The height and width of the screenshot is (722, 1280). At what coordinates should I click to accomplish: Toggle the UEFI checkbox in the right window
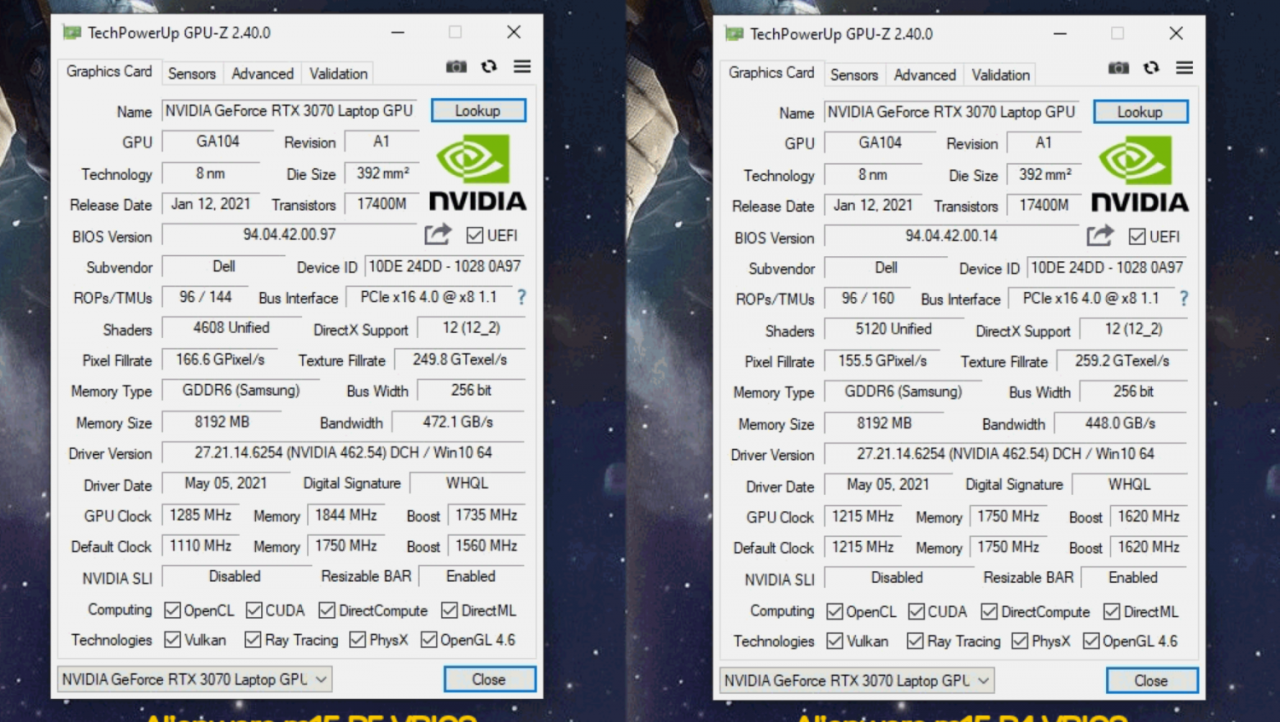(x=1137, y=237)
